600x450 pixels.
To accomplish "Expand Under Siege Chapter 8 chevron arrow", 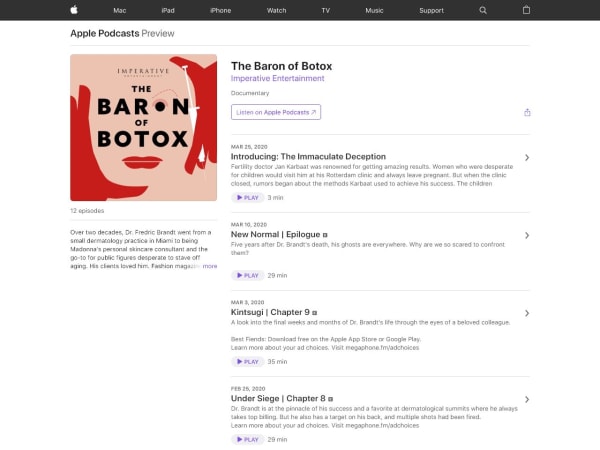I will pos(527,399).
